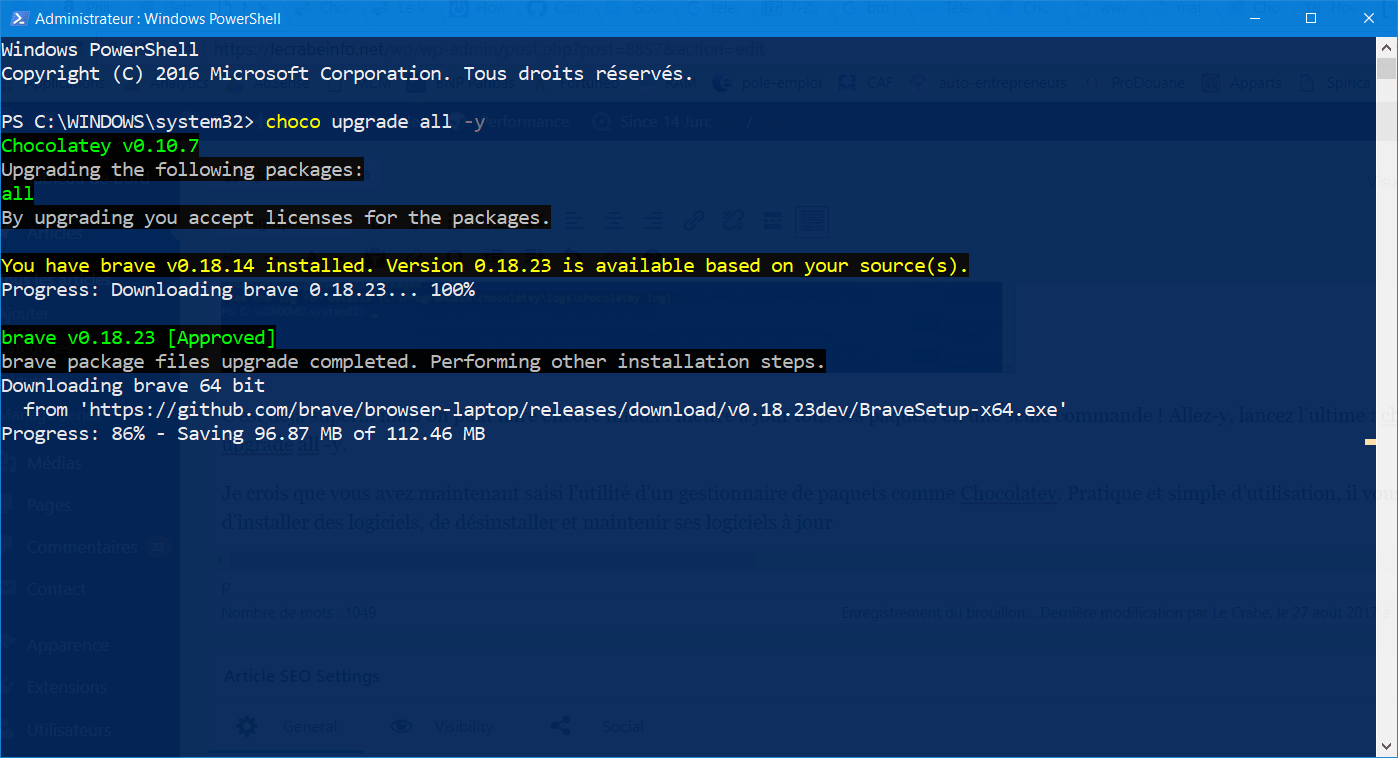Open 'Utilisateurs' in the WordPress sidebar
1398x758 pixels.
[x=69, y=729]
